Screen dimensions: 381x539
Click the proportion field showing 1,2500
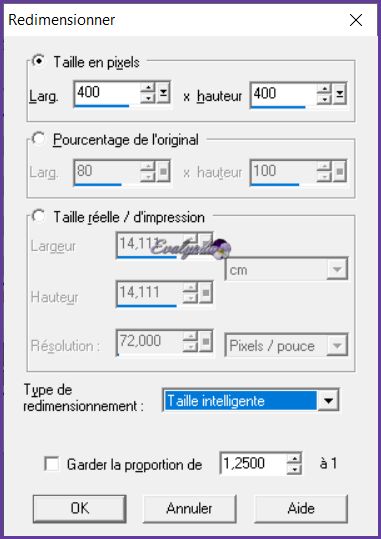pos(253,464)
